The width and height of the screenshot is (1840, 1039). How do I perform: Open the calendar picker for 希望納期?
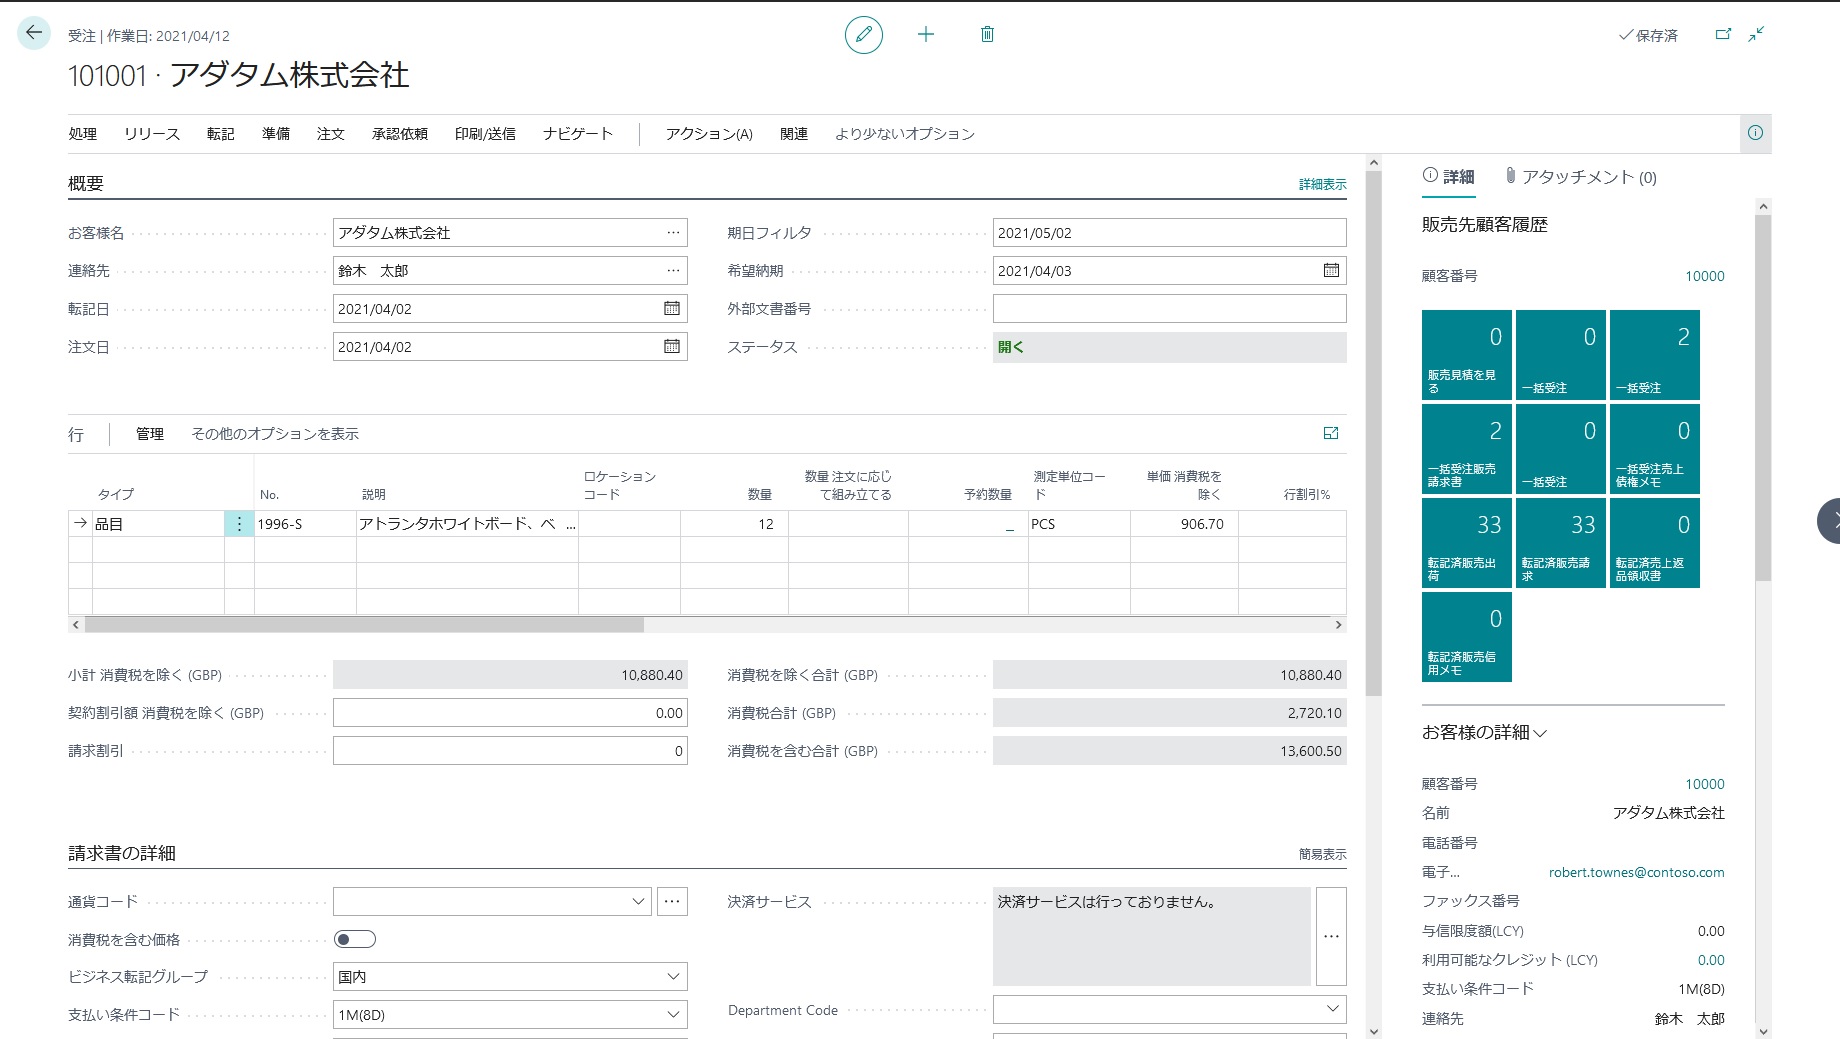click(x=1331, y=271)
